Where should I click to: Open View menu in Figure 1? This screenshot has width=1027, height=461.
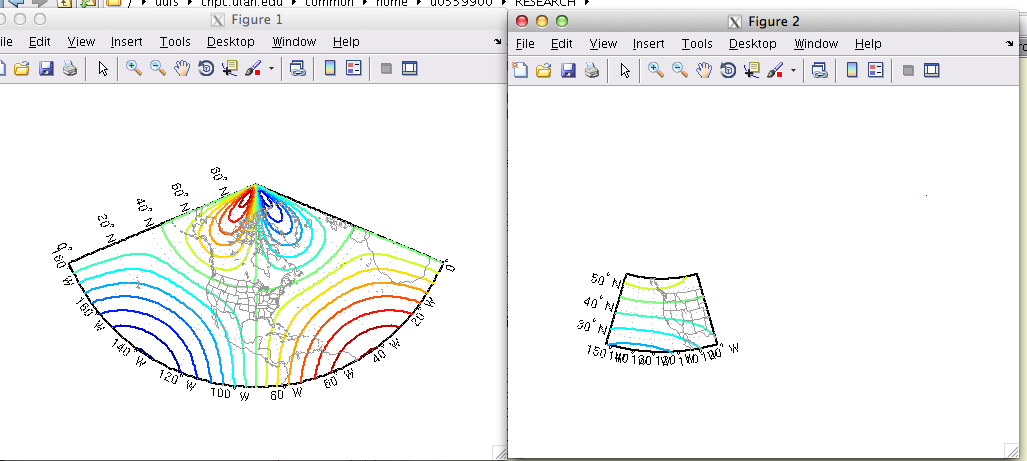(x=81, y=41)
